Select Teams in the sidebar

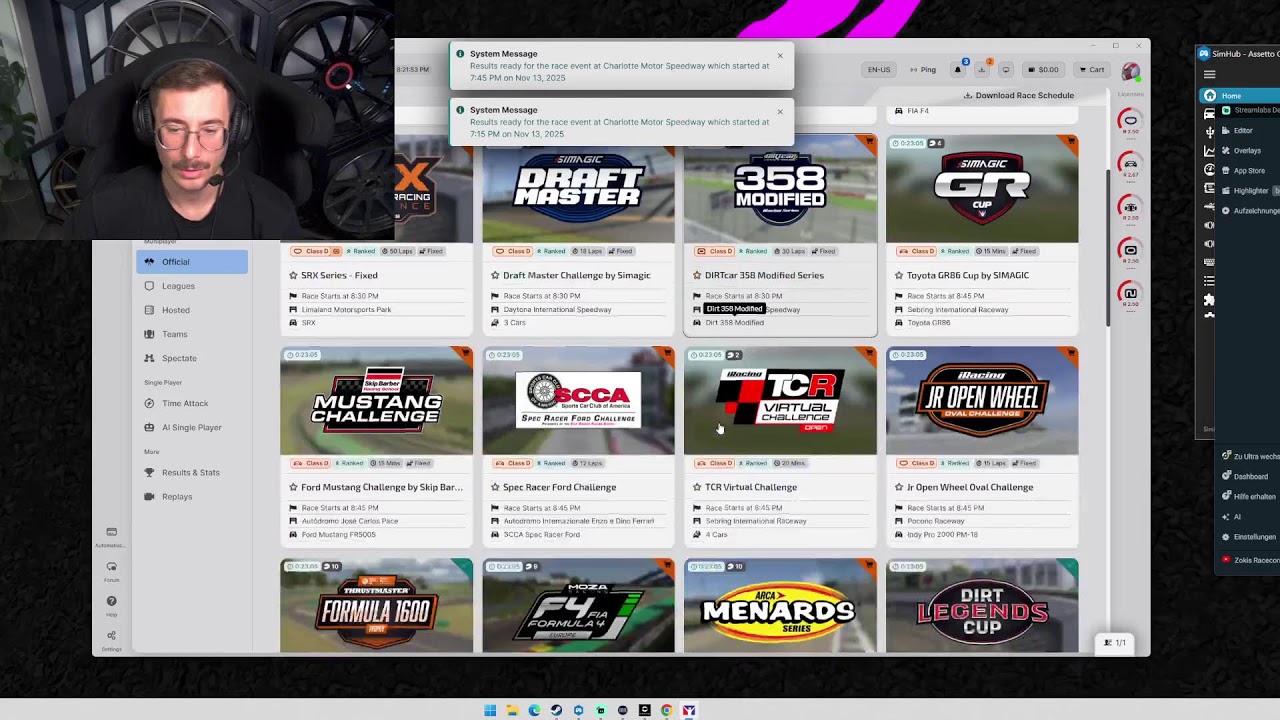[x=192, y=334]
